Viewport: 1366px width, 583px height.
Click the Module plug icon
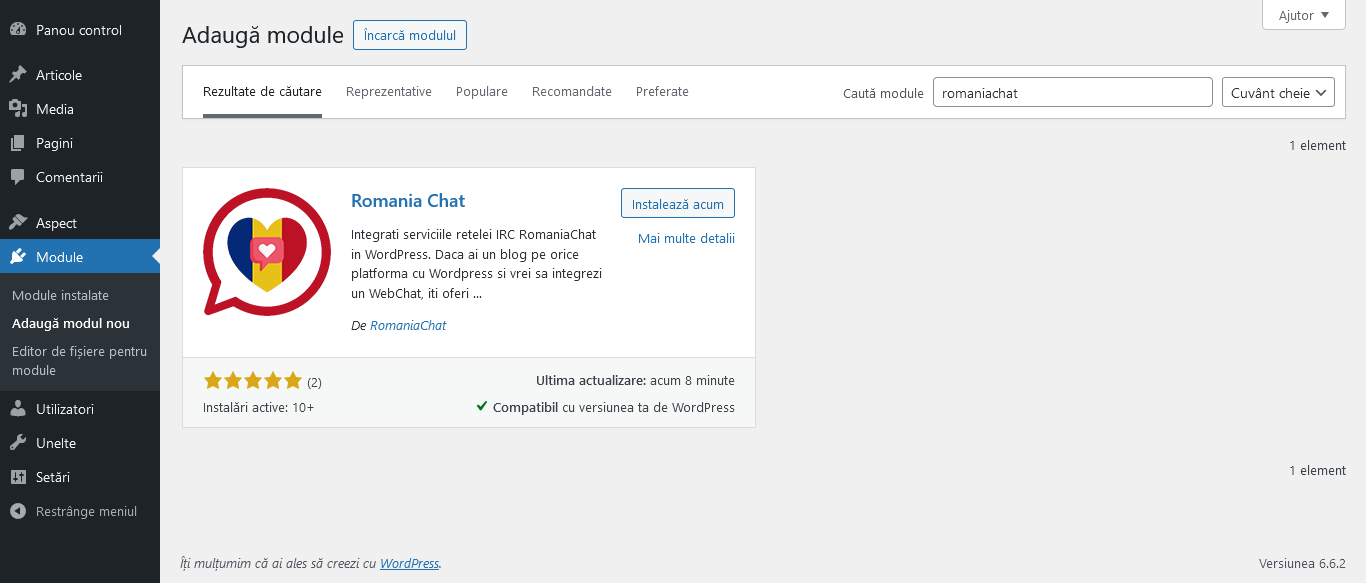(x=18, y=257)
